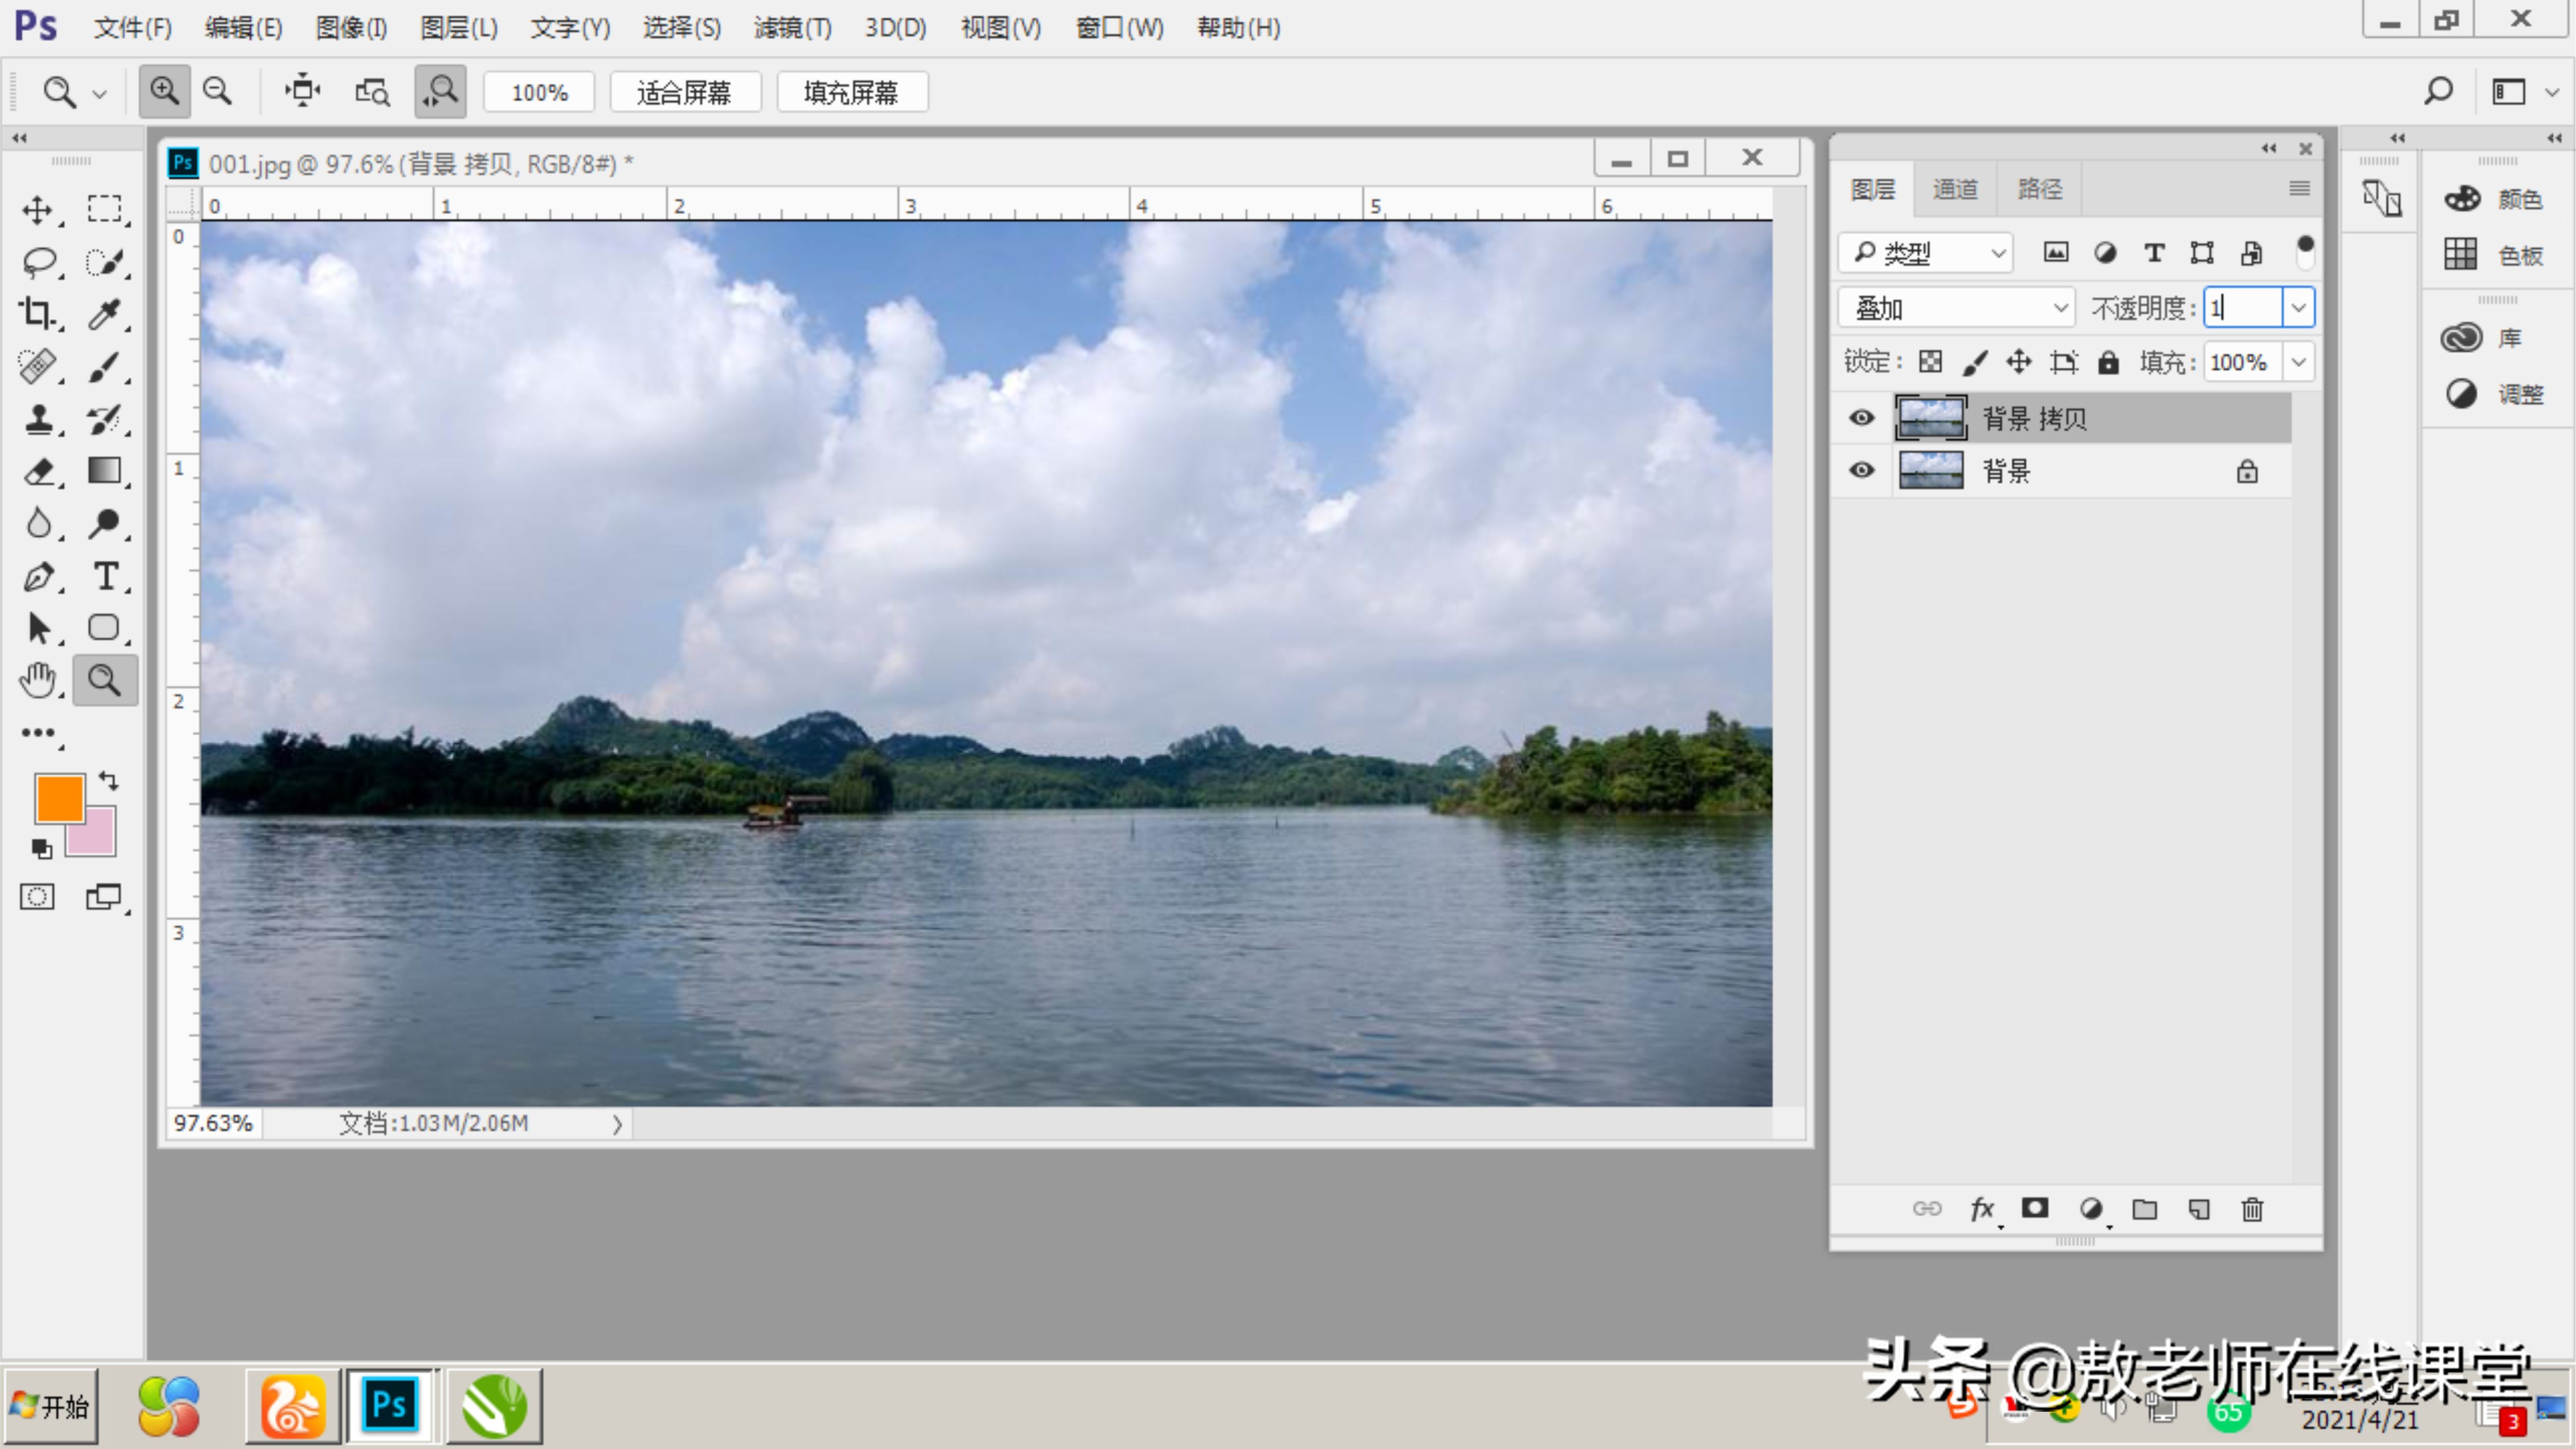Toggle the lock transparent pixels option

click(1930, 362)
